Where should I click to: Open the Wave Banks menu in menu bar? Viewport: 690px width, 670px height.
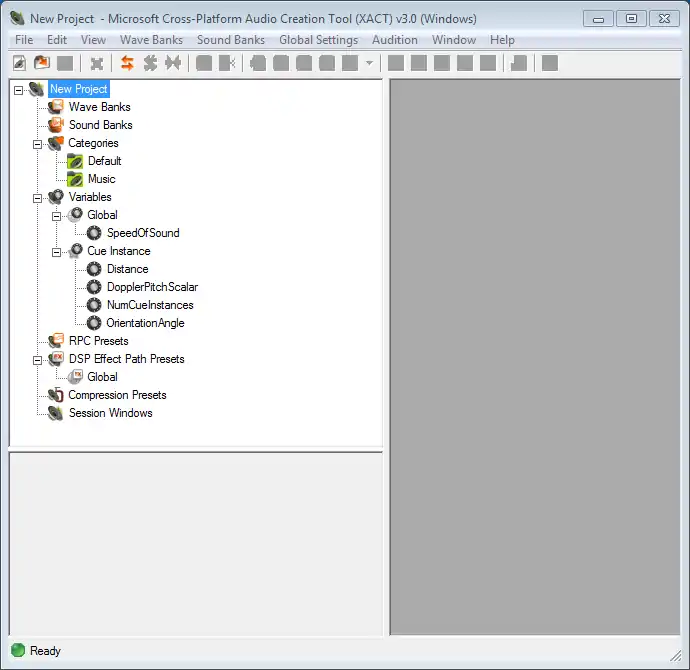click(x=151, y=40)
